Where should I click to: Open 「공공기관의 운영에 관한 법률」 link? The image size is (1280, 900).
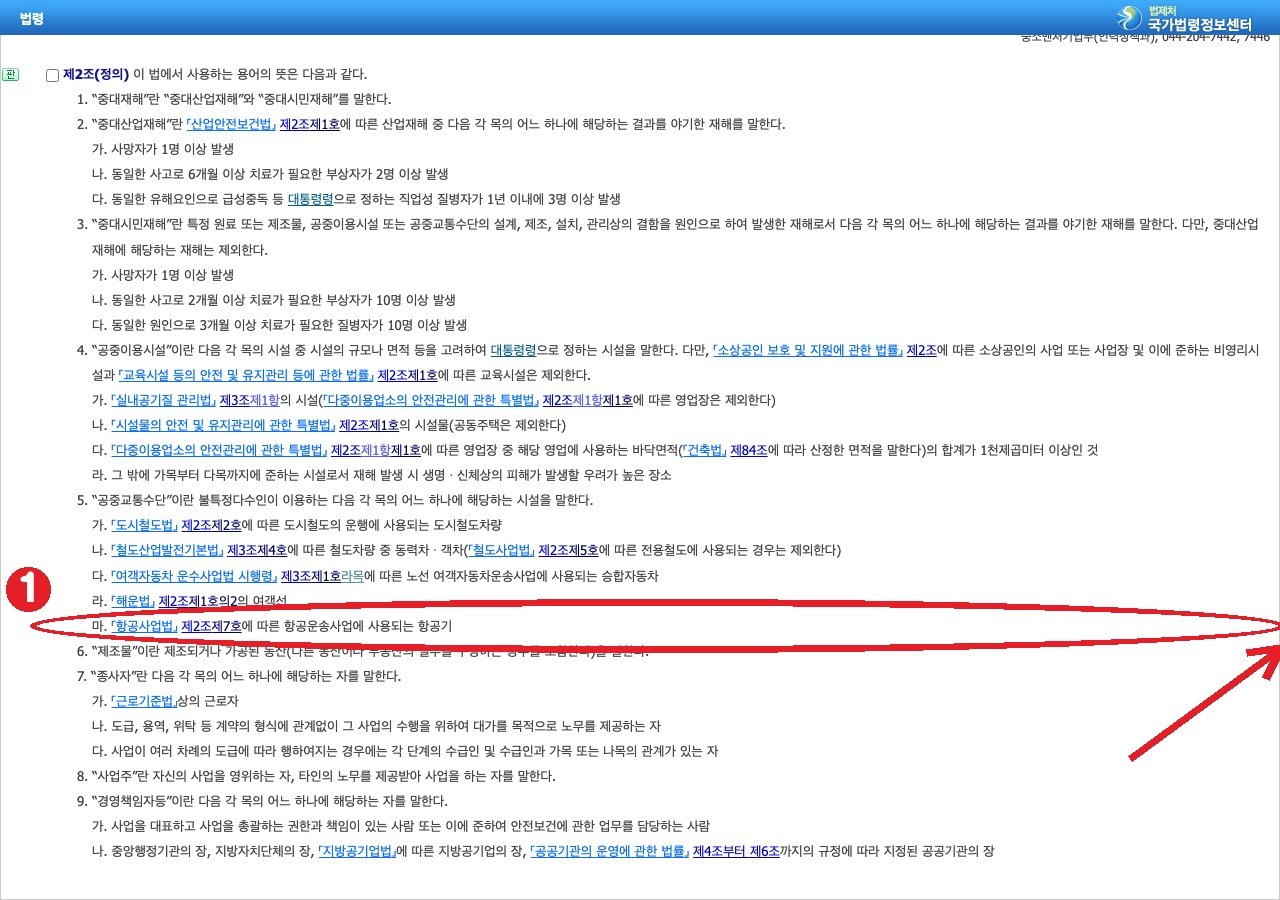610,852
